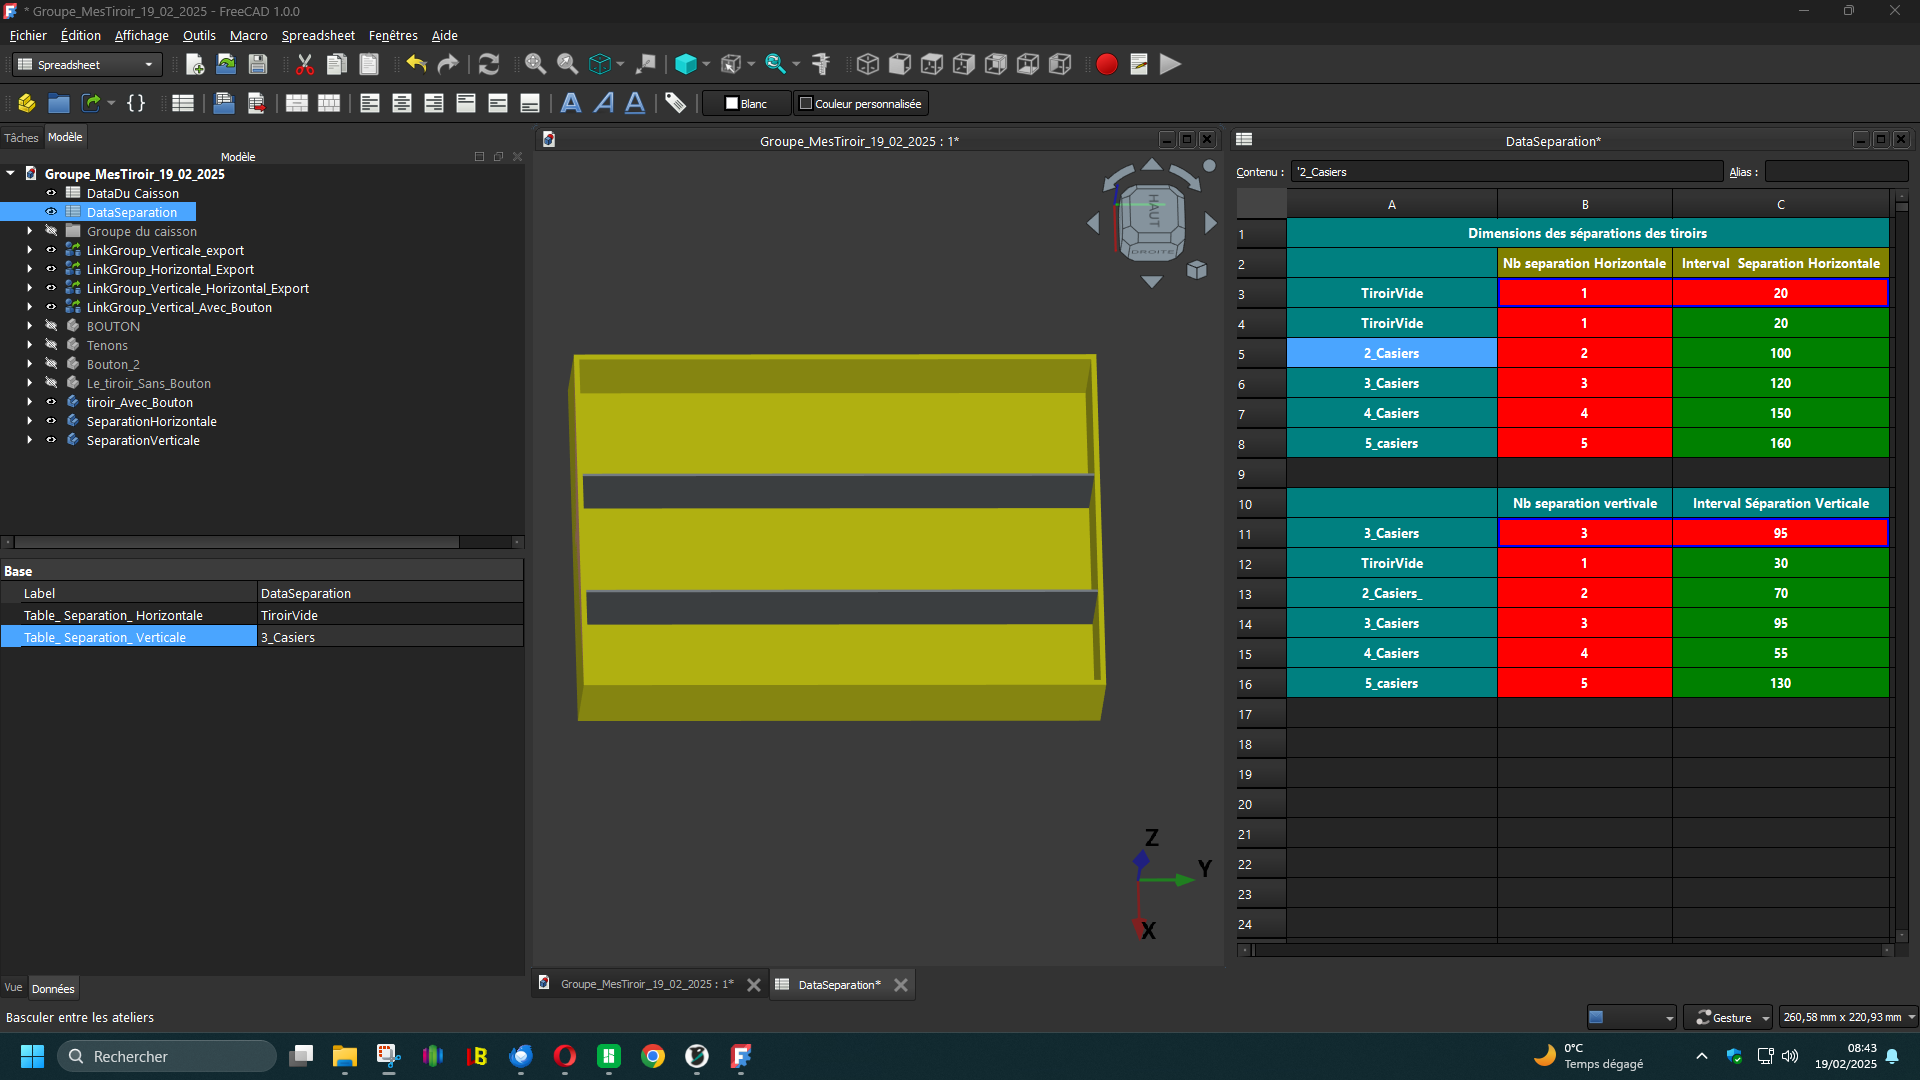Click the merge cells icon
Screen dimensions: 1920x1080
(x=297, y=103)
